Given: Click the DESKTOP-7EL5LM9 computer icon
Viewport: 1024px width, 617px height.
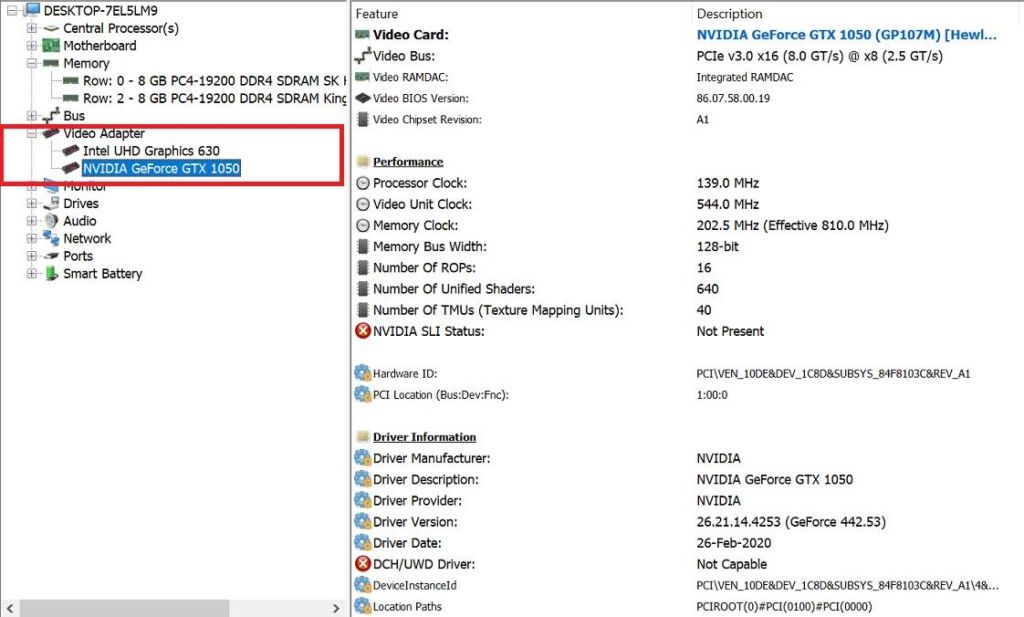Looking at the screenshot, I should (32, 10).
